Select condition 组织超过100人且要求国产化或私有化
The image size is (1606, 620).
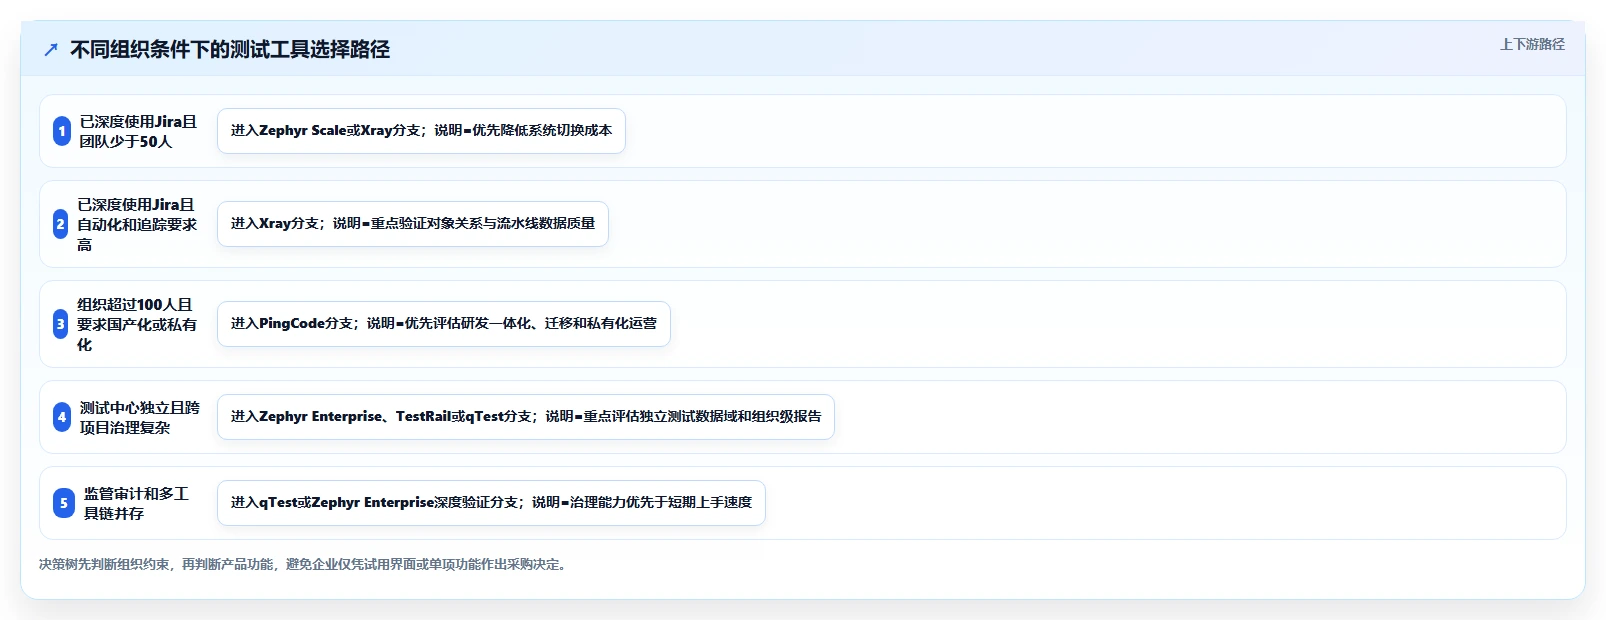coord(137,324)
